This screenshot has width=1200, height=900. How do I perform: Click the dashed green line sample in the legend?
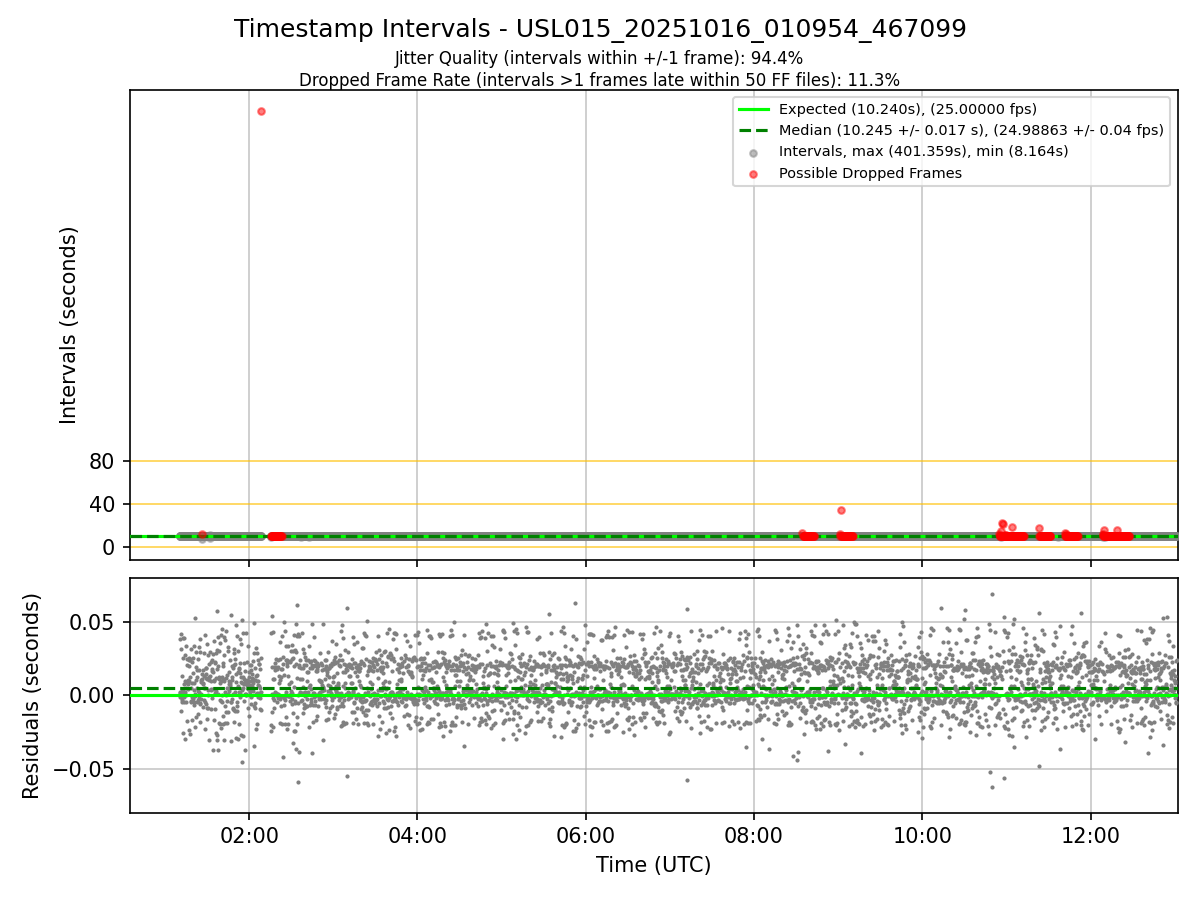click(754, 131)
